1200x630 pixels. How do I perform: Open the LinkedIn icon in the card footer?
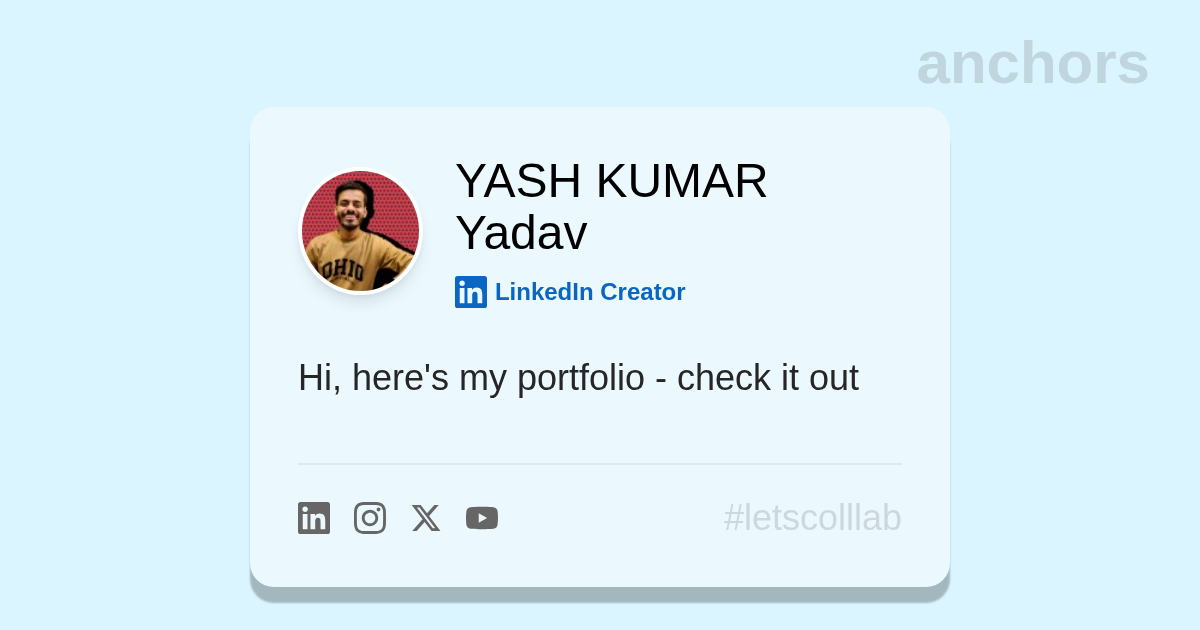coord(314,518)
